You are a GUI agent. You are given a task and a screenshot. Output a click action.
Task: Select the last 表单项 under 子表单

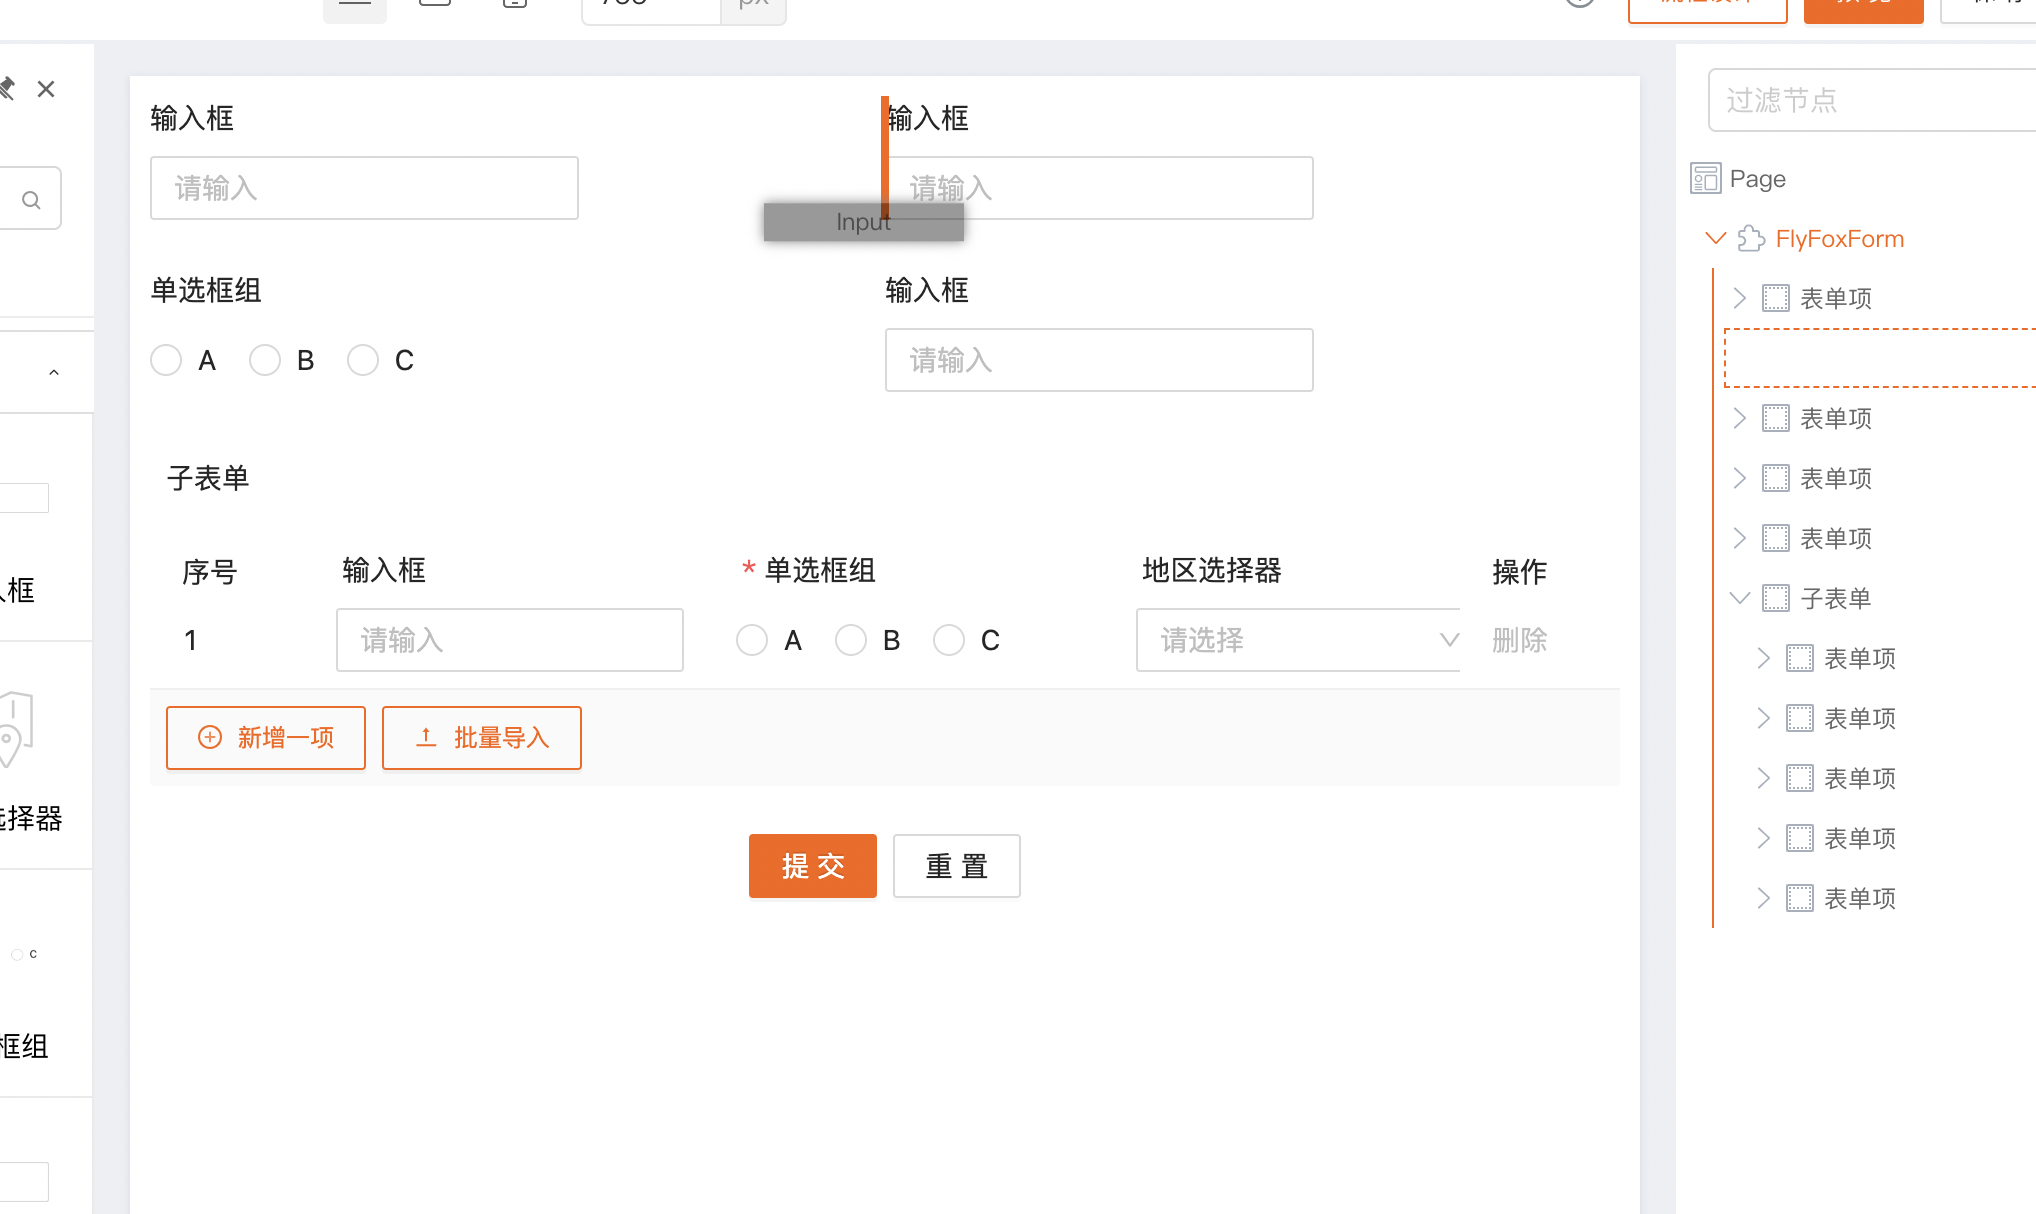[1859, 898]
